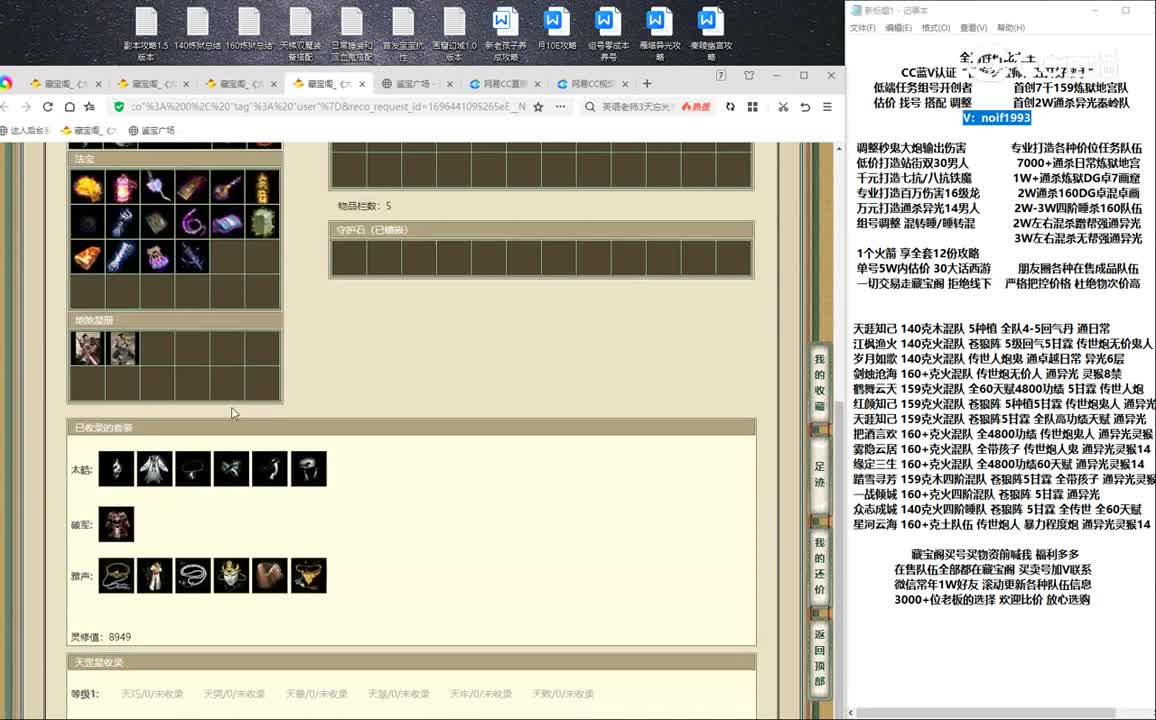Click the browser URL address field
This screenshot has height=720, width=1156.
click(x=328, y=107)
